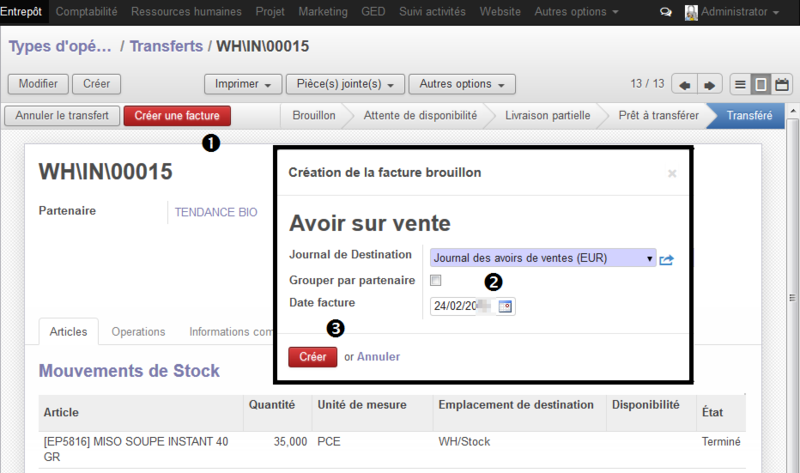This screenshot has width=800, height=473.
Task: Open Suivi activités menu
Action: pos(432,12)
